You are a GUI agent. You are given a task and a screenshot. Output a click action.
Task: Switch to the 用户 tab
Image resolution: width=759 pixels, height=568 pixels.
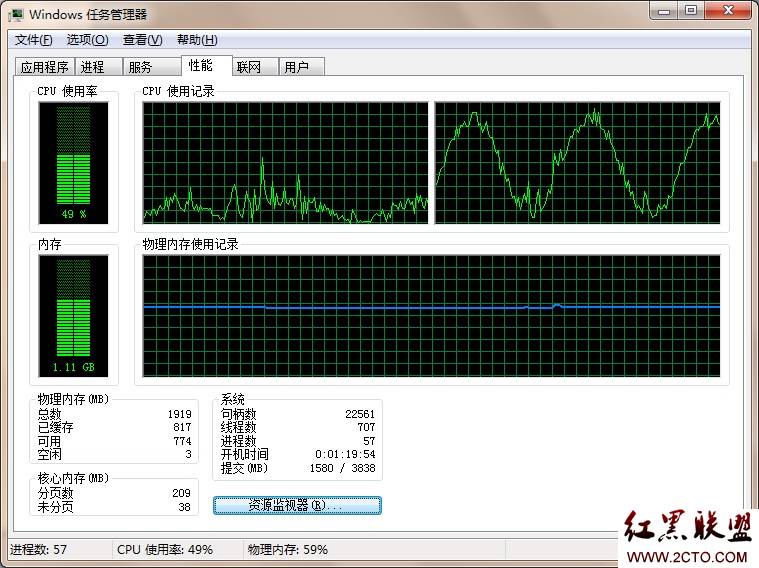click(301, 67)
